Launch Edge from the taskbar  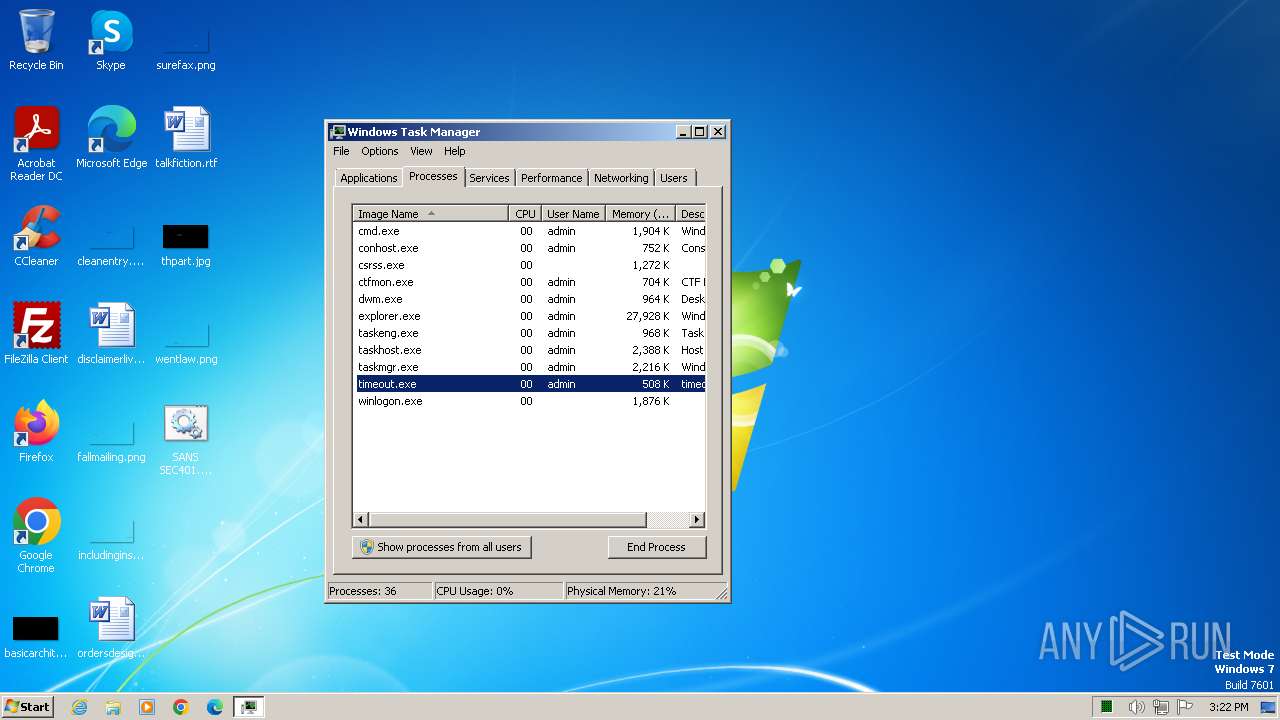(x=215, y=707)
